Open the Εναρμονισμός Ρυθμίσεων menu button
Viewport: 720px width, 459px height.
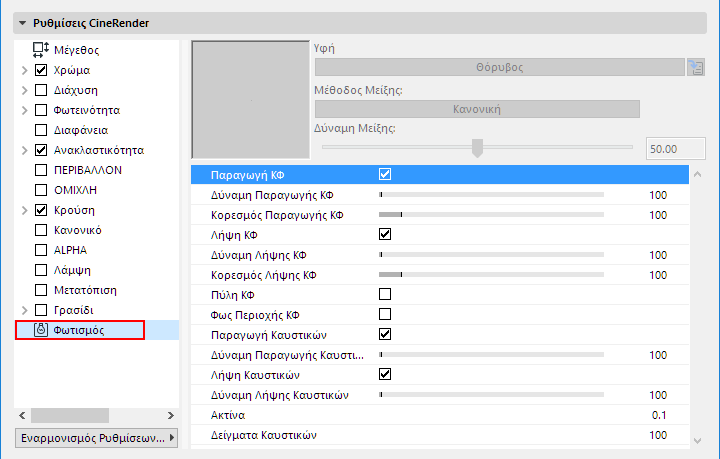96,438
